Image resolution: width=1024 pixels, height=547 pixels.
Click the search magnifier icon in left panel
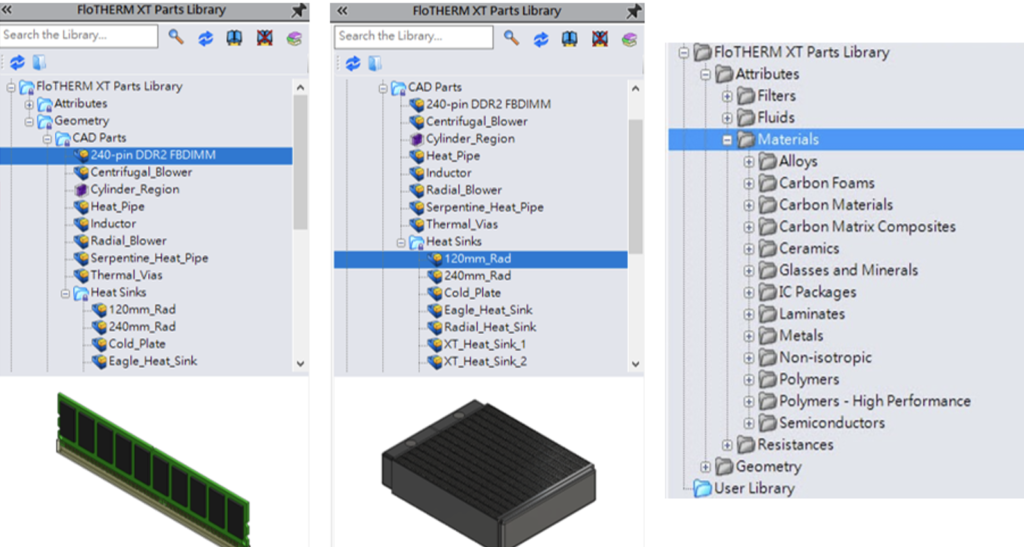(x=176, y=37)
